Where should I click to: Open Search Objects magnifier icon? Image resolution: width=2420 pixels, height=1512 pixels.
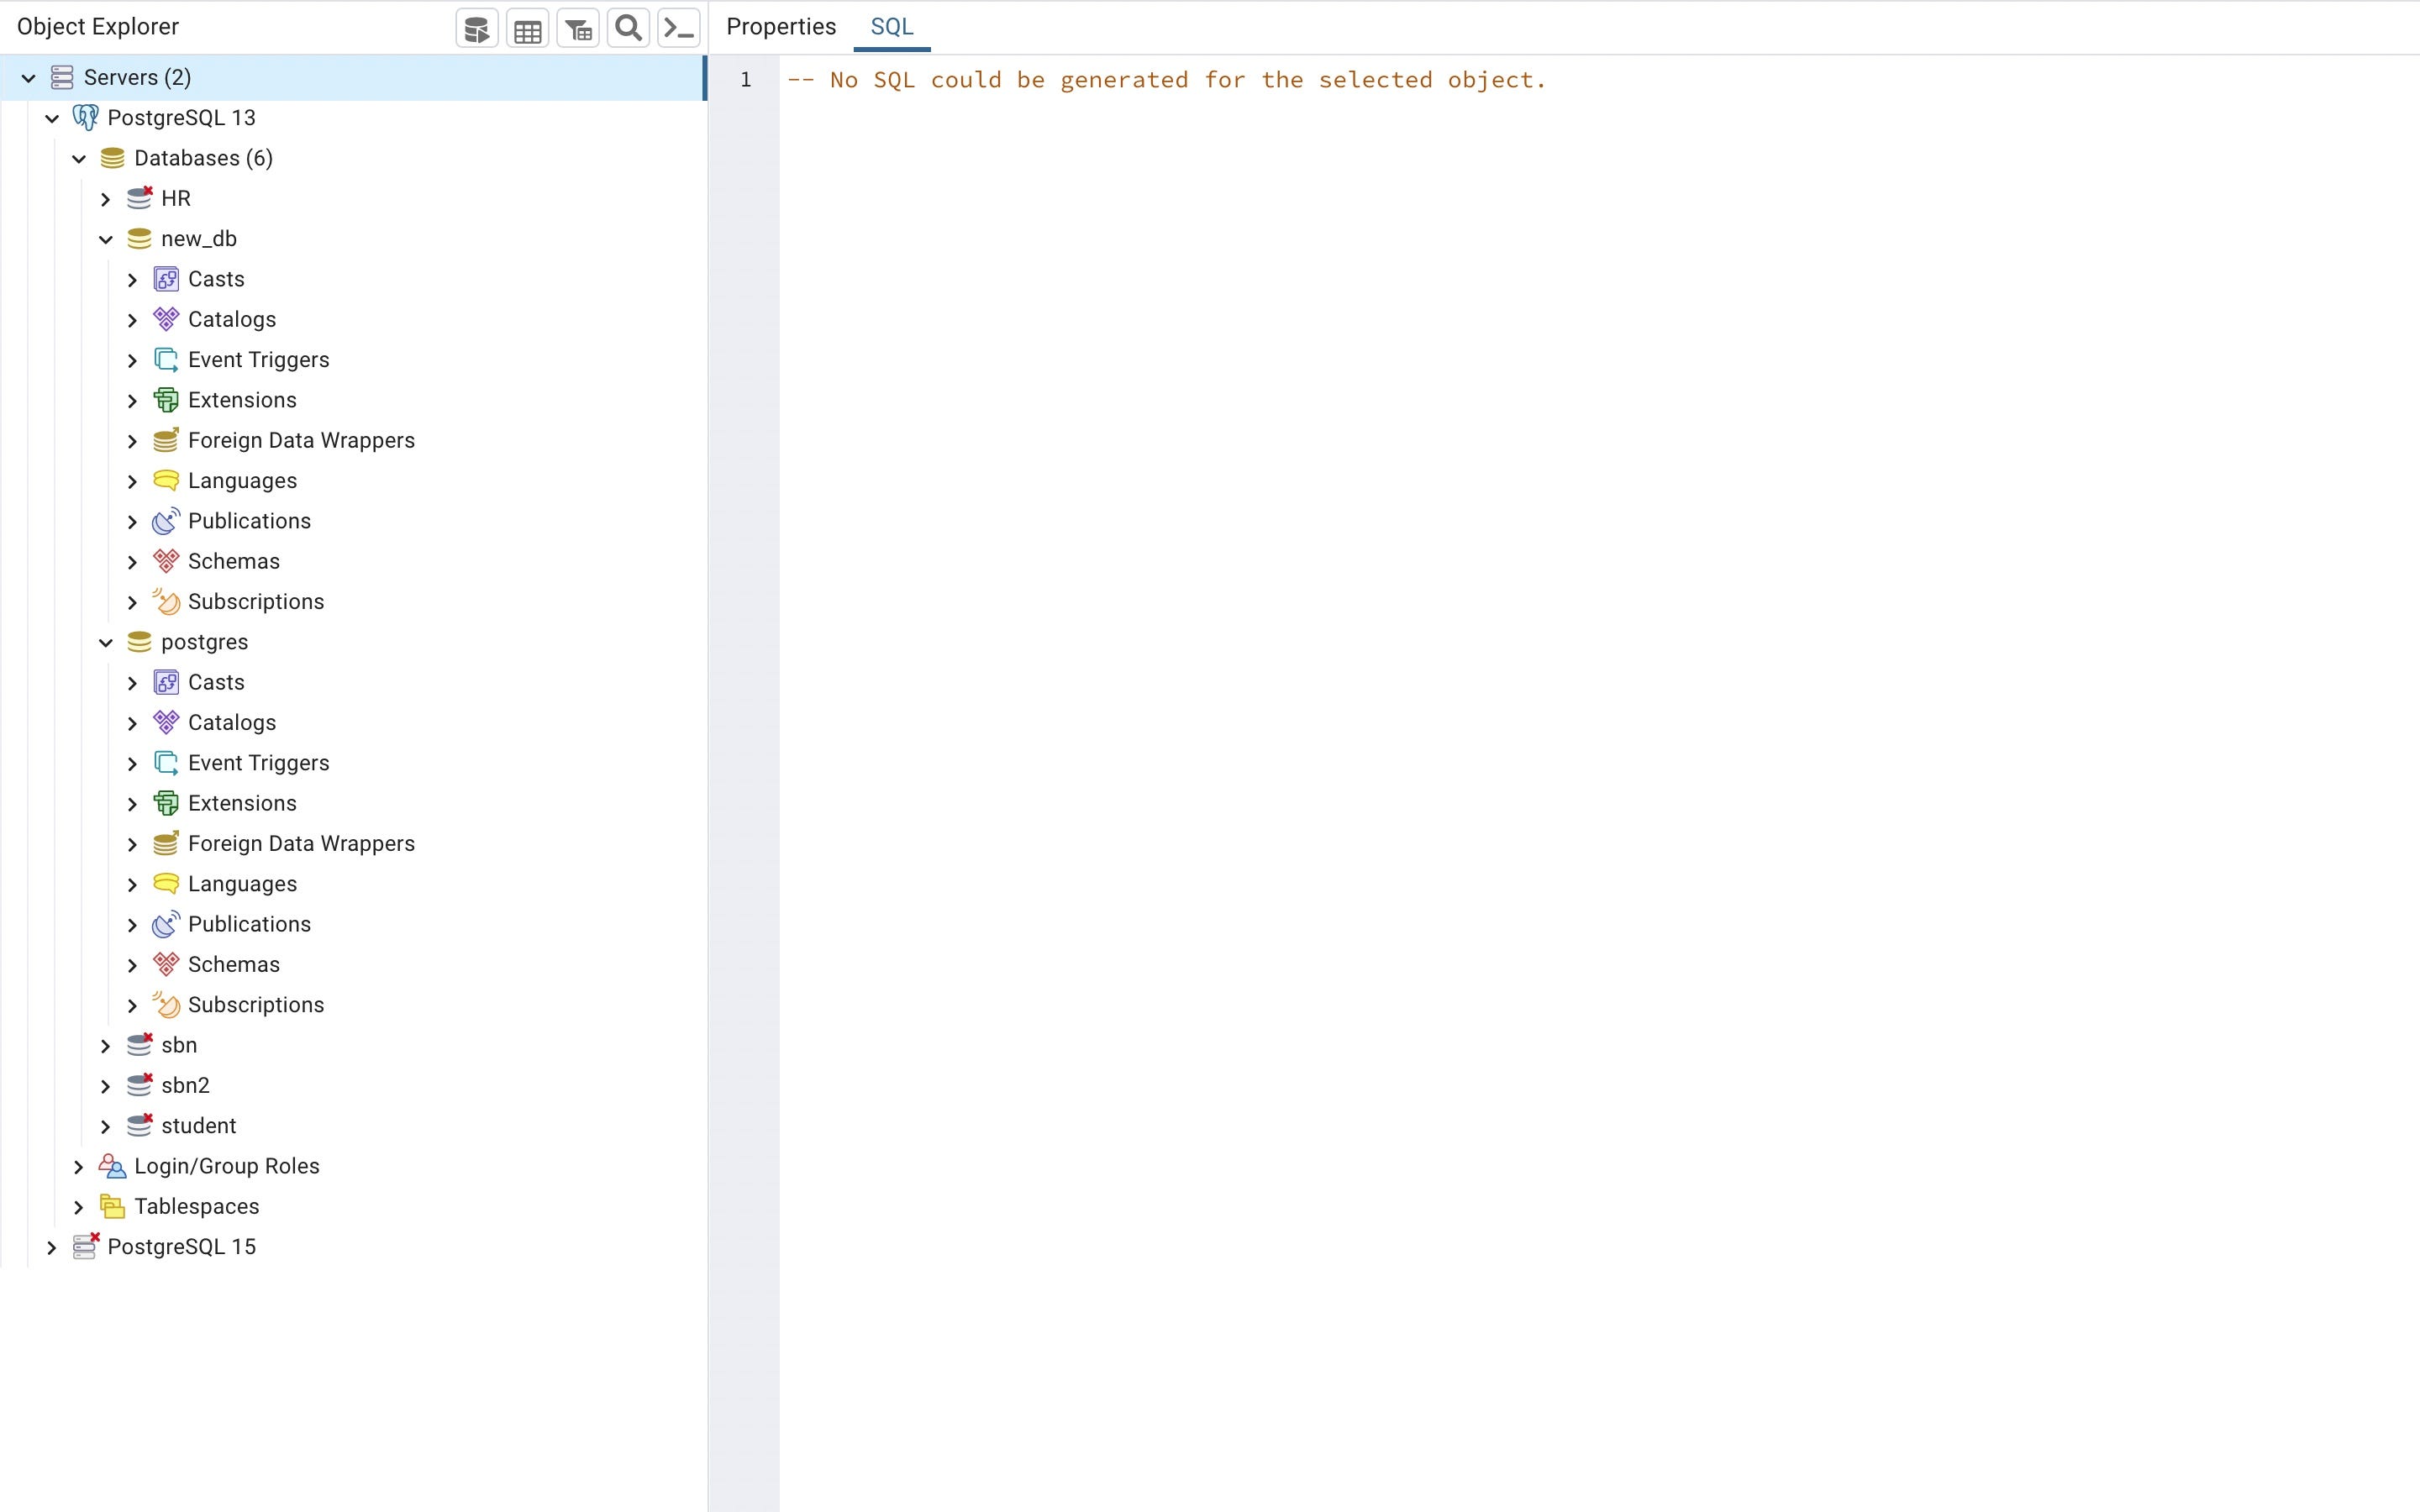coord(628,29)
